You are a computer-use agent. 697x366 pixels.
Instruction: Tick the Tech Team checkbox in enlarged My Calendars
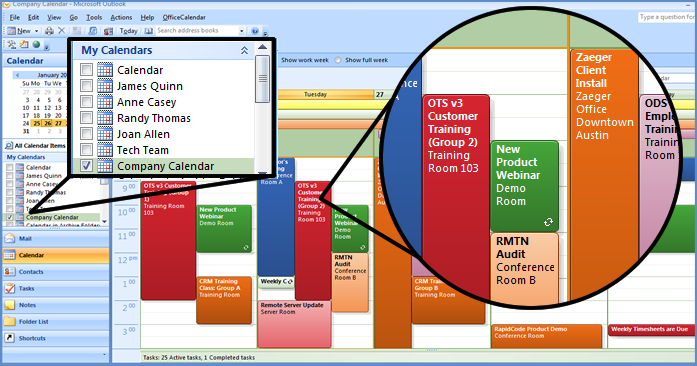[x=86, y=150]
